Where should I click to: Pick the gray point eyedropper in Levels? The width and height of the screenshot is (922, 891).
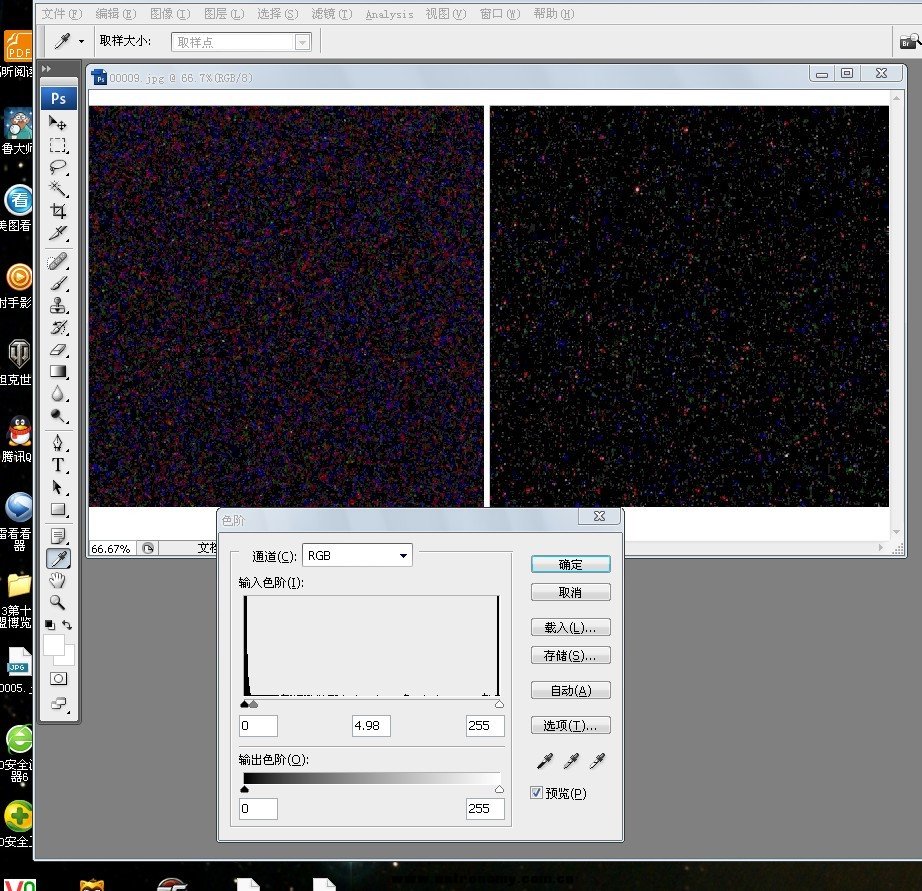pos(570,761)
